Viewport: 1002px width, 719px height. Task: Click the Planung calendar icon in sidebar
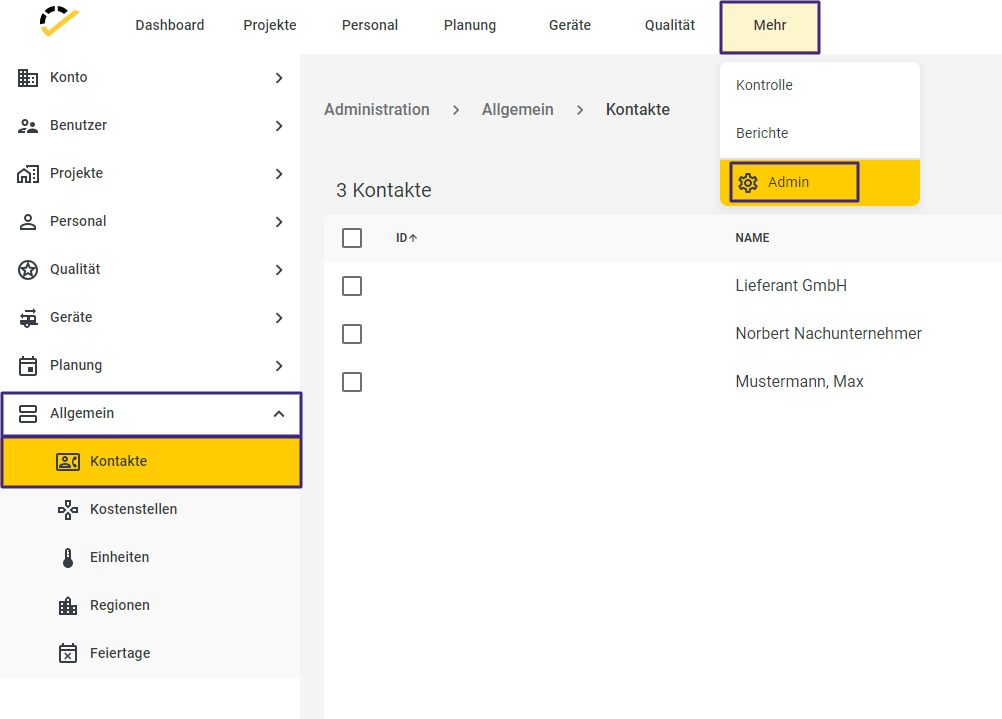point(27,366)
